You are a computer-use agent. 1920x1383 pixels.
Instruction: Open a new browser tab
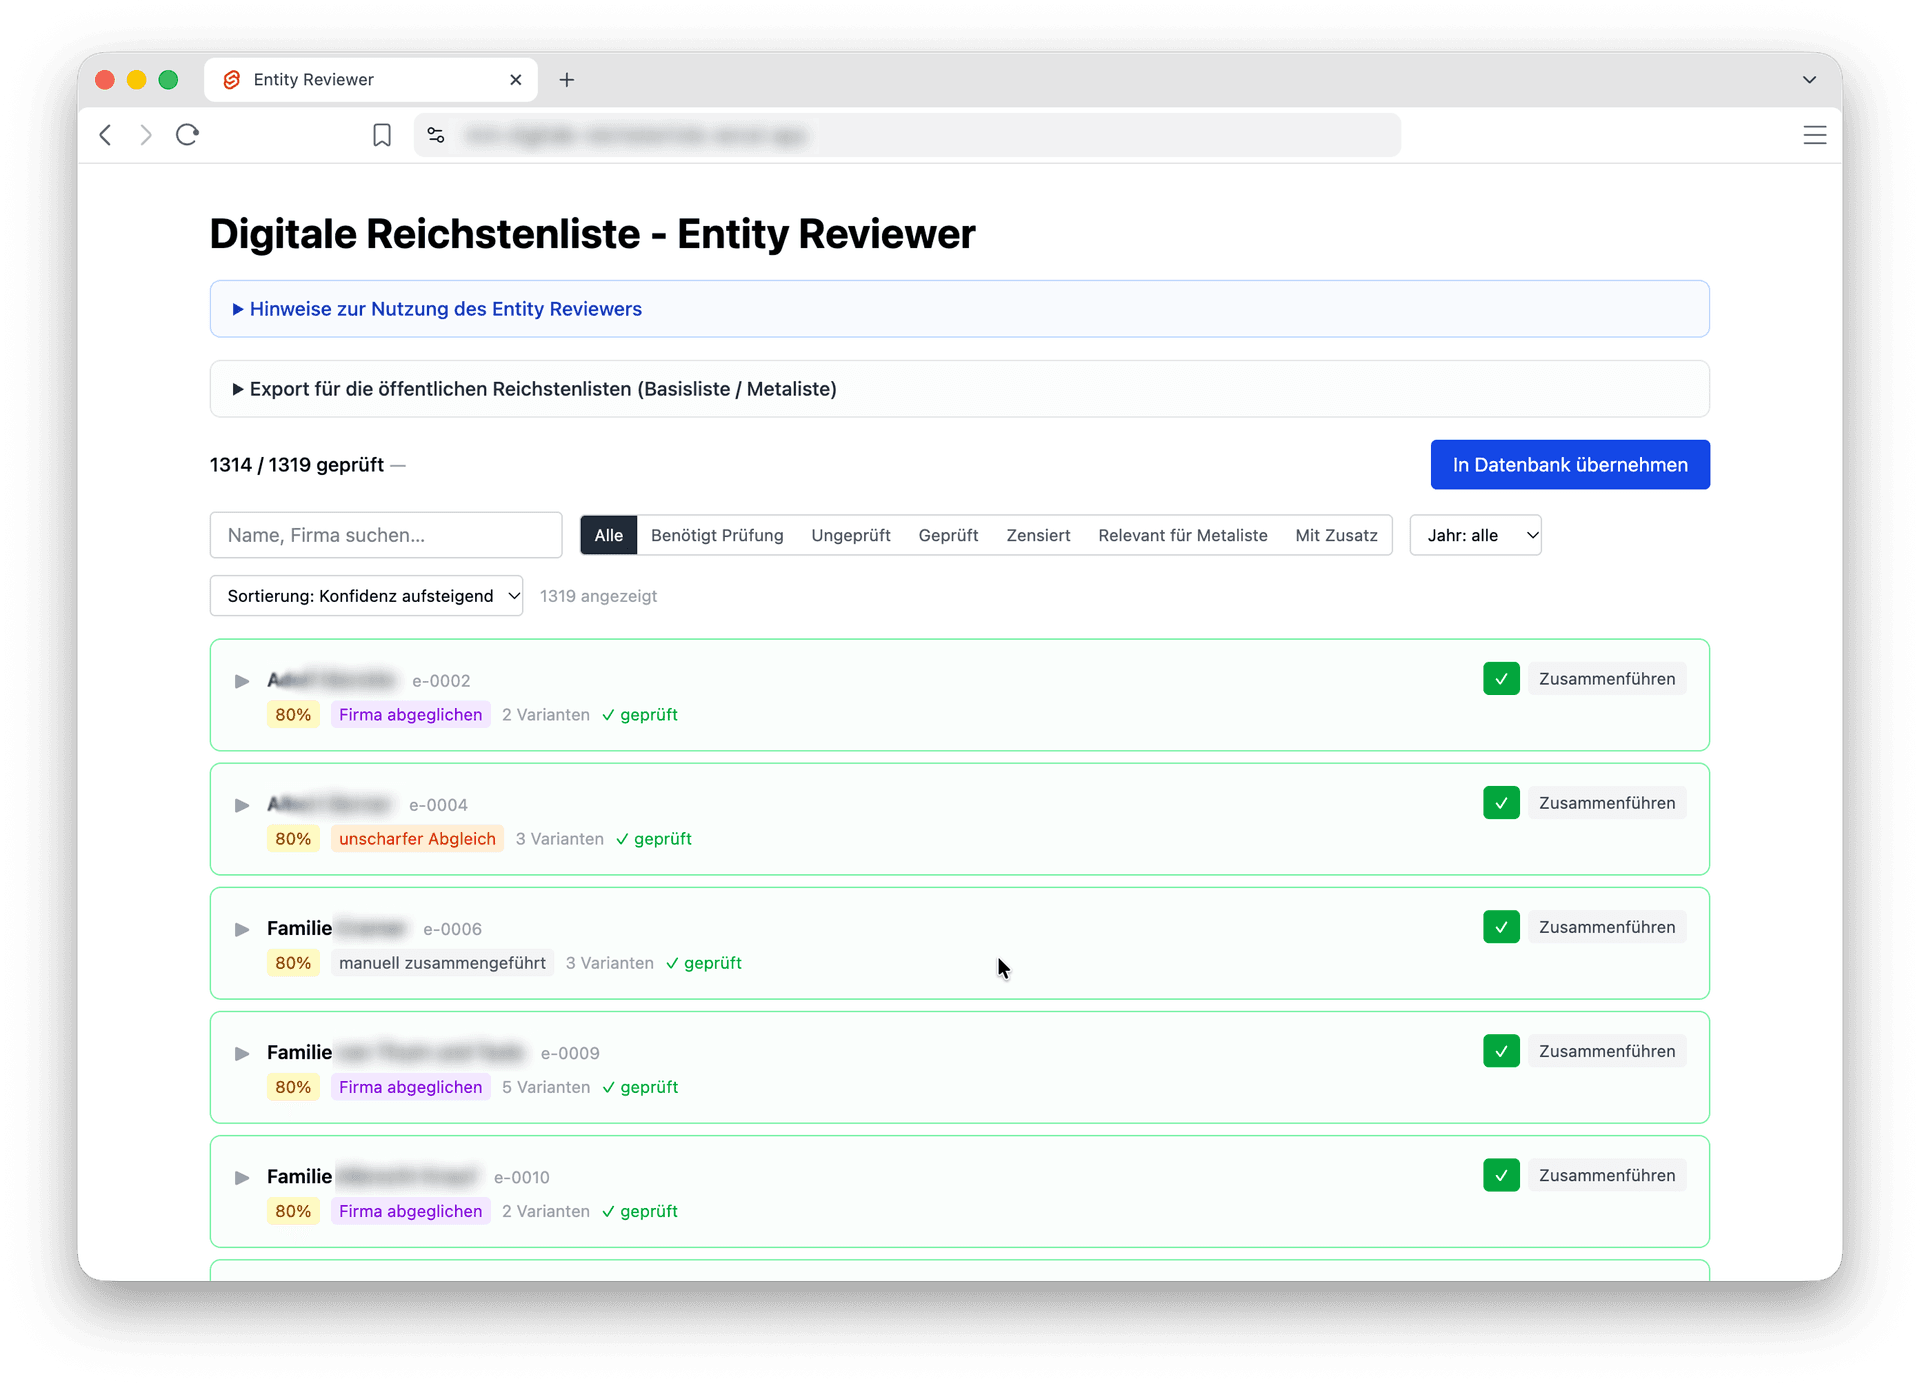pos(567,80)
